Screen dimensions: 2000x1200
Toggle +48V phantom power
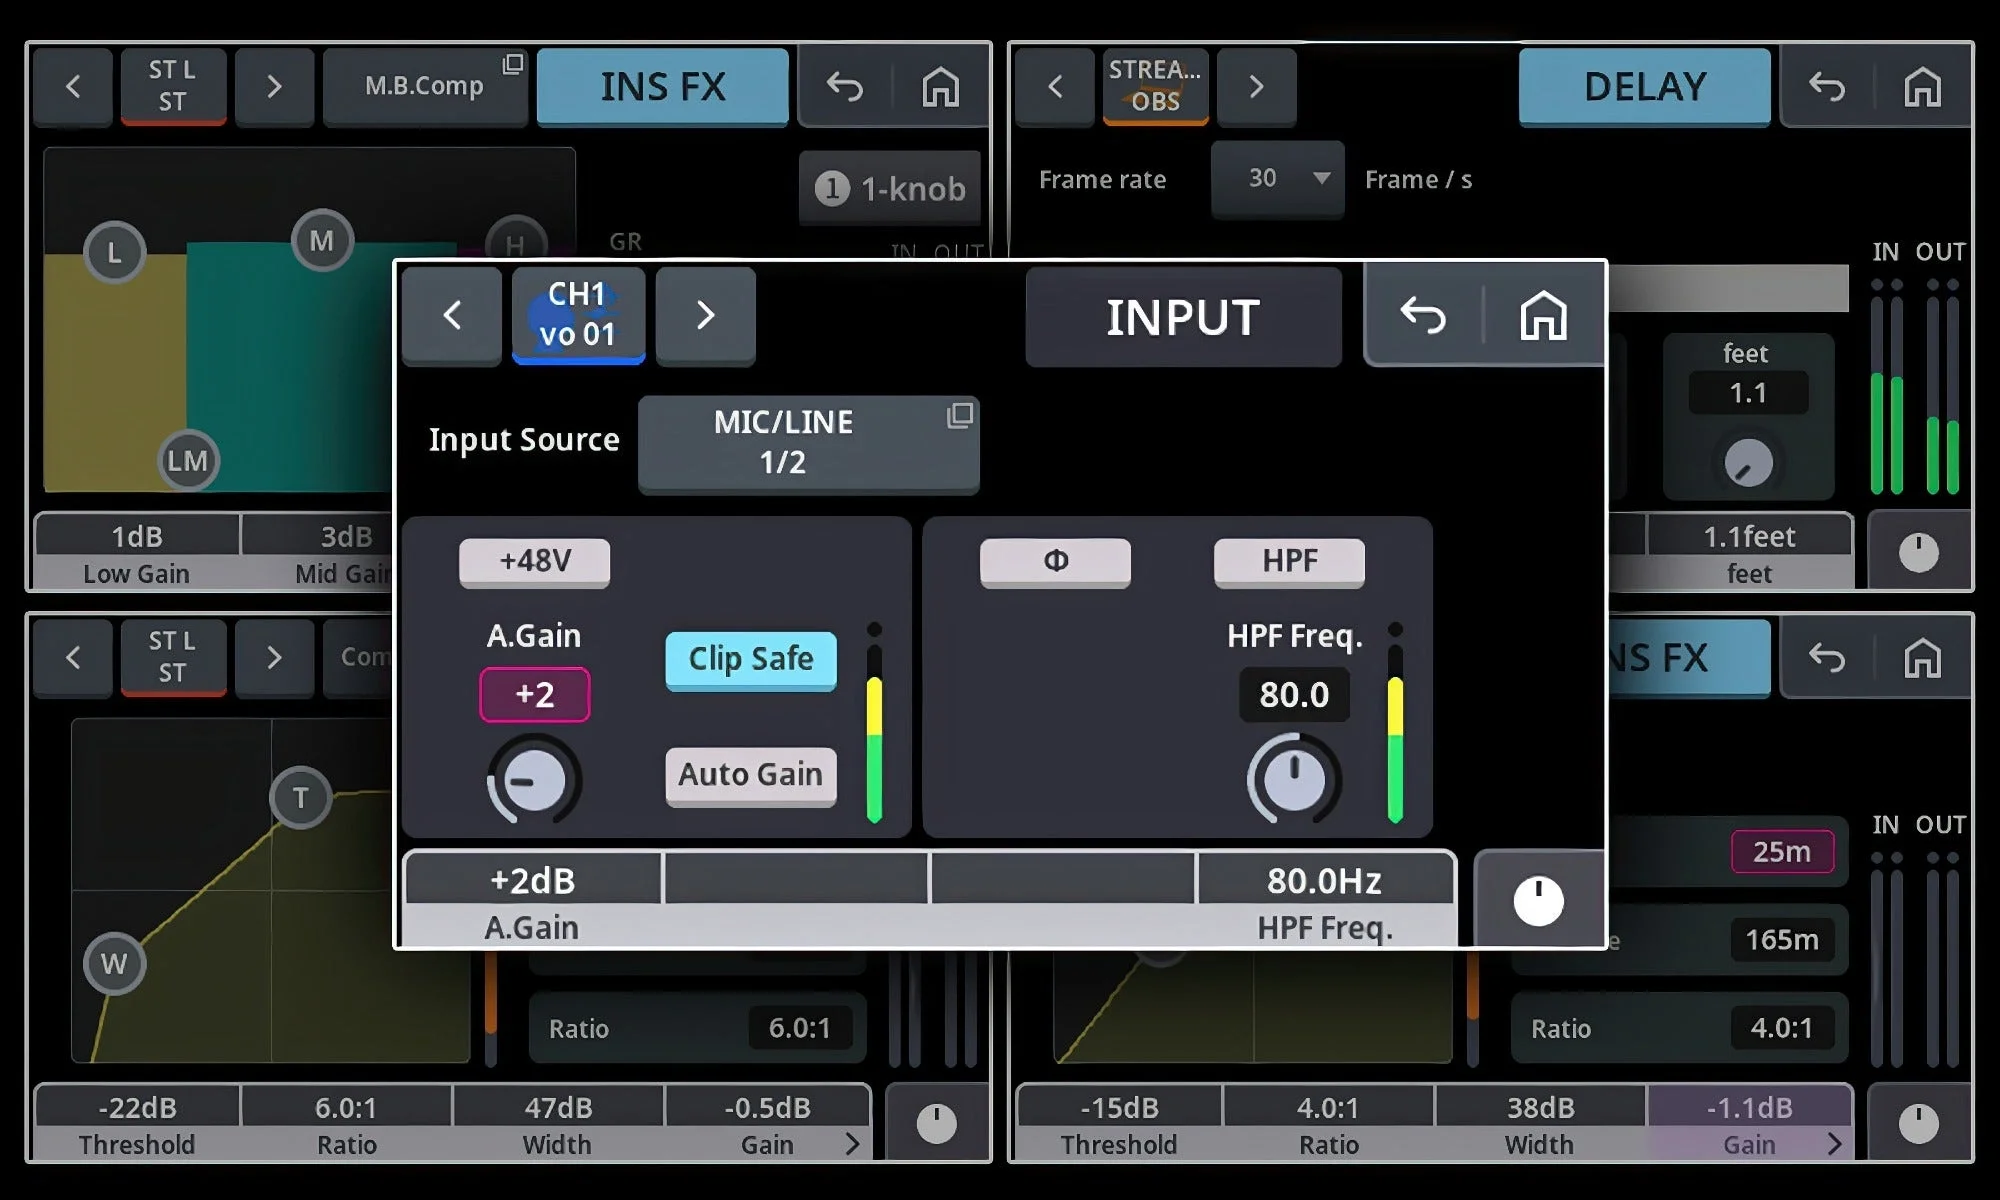(x=534, y=561)
